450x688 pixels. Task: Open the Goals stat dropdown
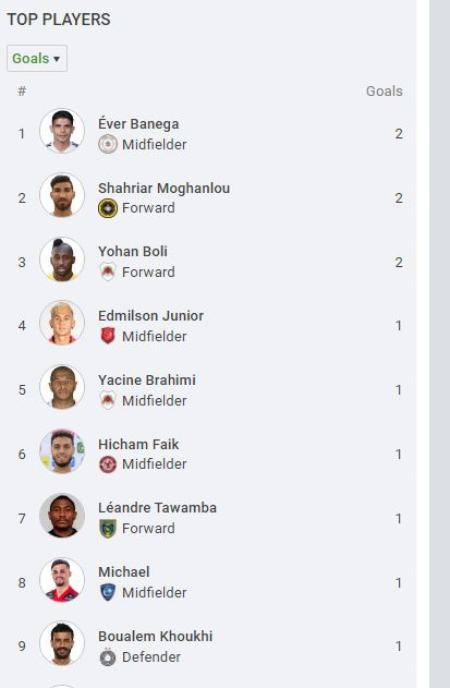pos(37,58)
